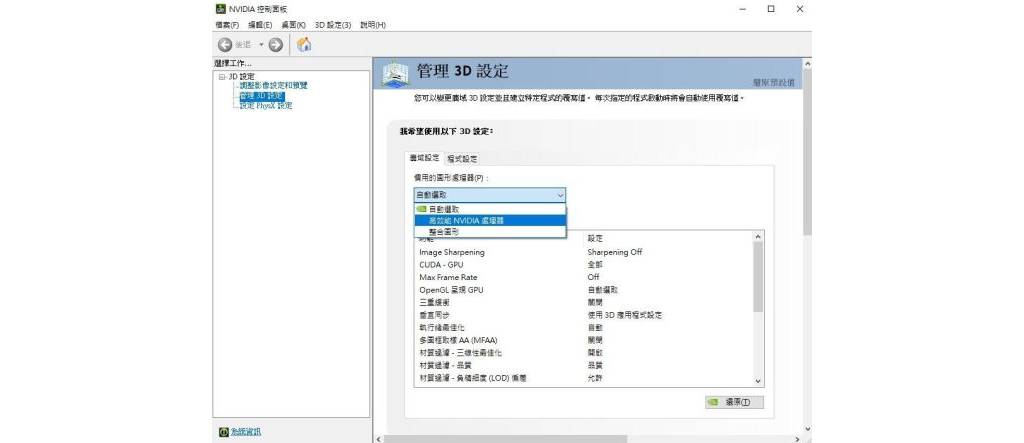Switch to the 程式設定 tab
This screenshot has width=1024, height=443.
click(x=462, y=159)
